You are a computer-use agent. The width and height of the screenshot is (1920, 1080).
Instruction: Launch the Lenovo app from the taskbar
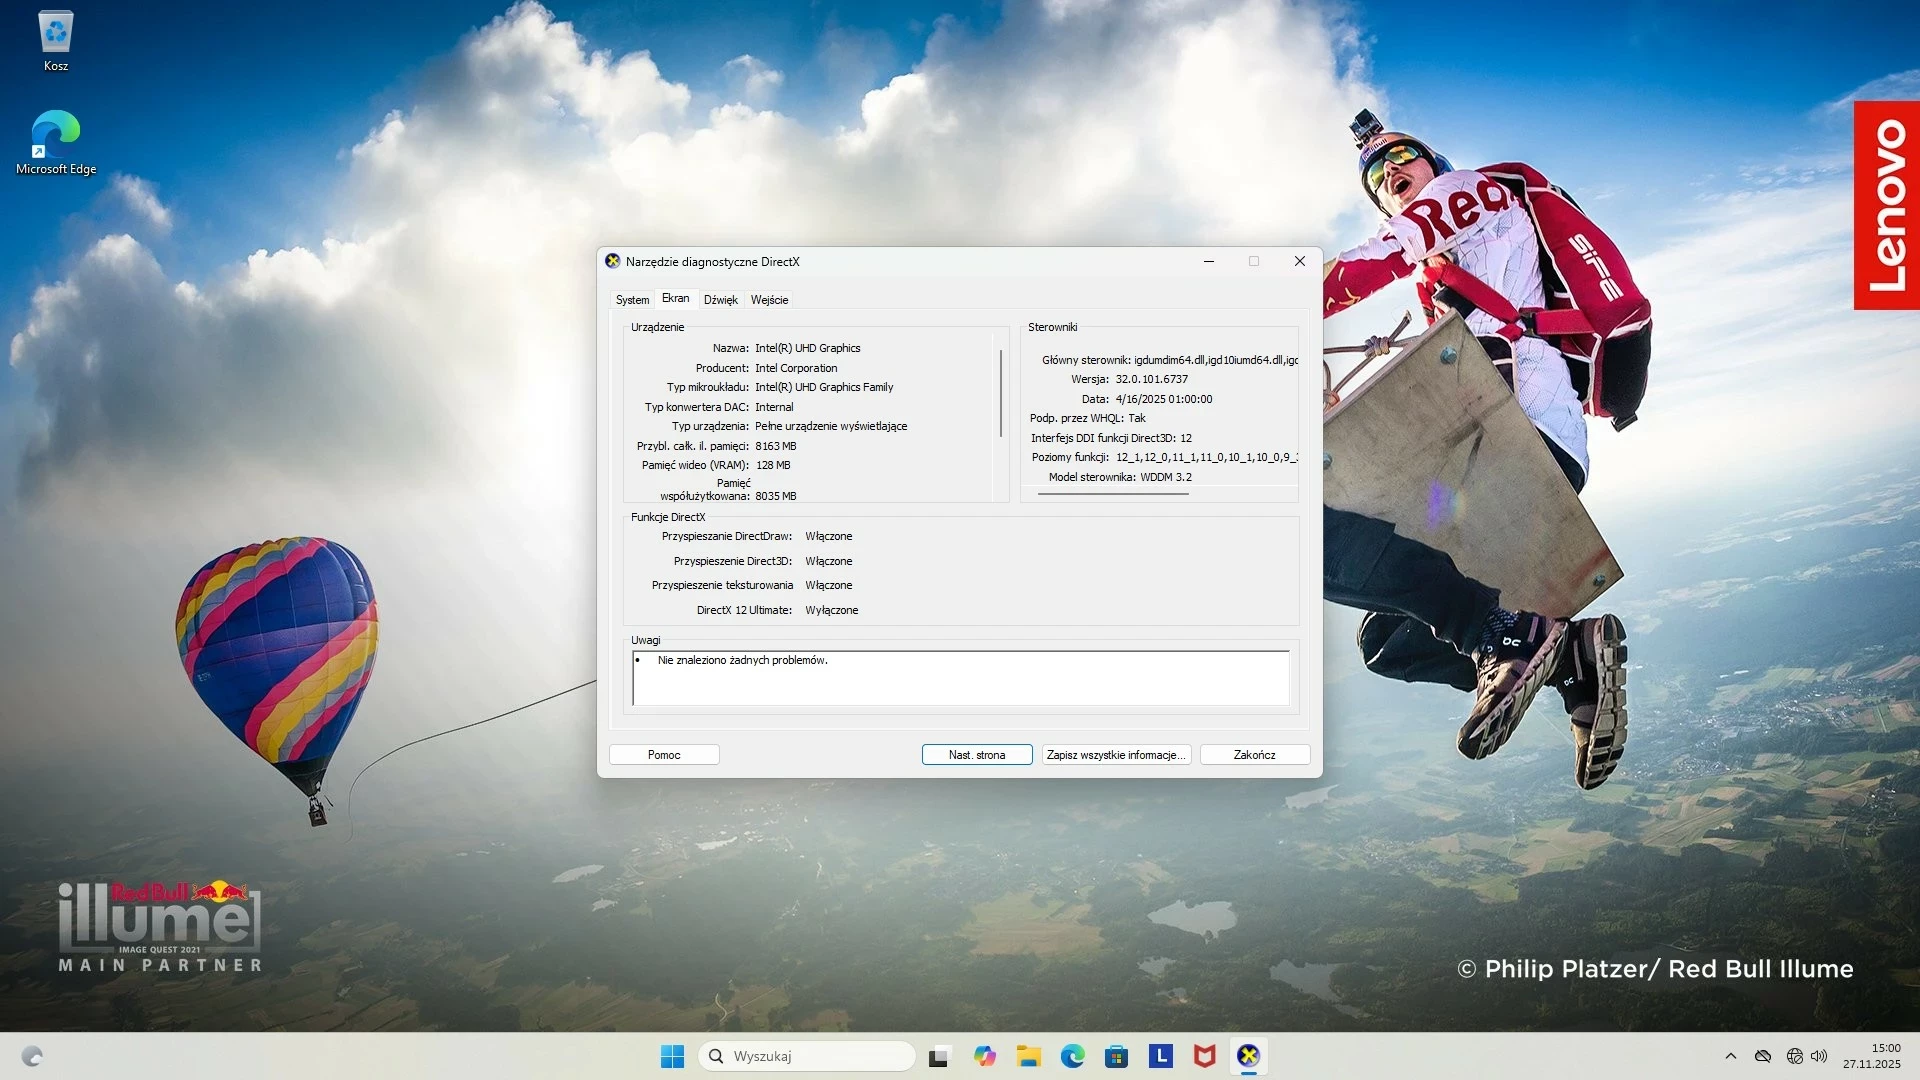[x=1161, y=1055]
